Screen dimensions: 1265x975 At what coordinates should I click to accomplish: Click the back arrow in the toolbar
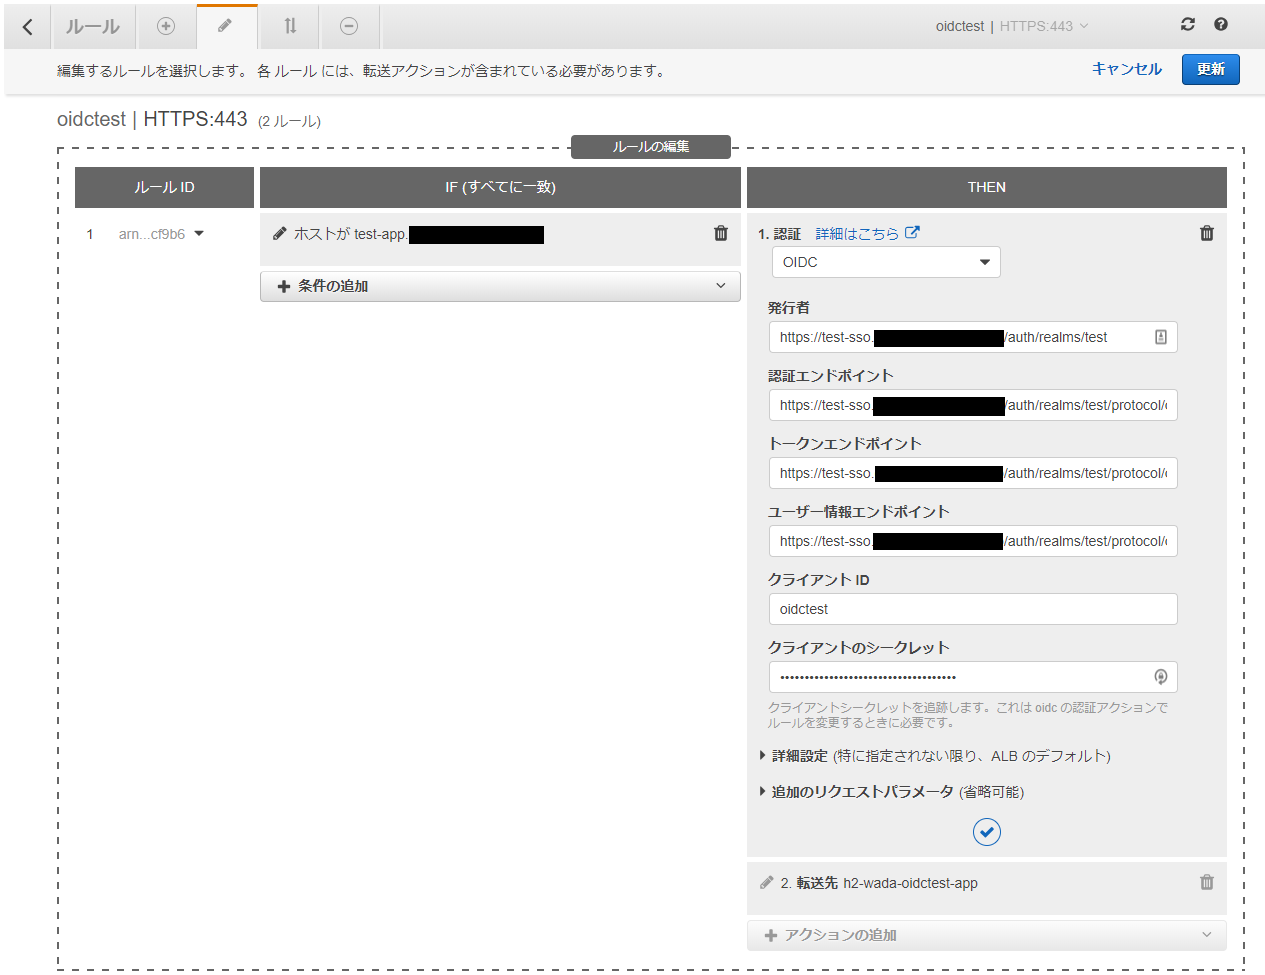coord(26,26)
